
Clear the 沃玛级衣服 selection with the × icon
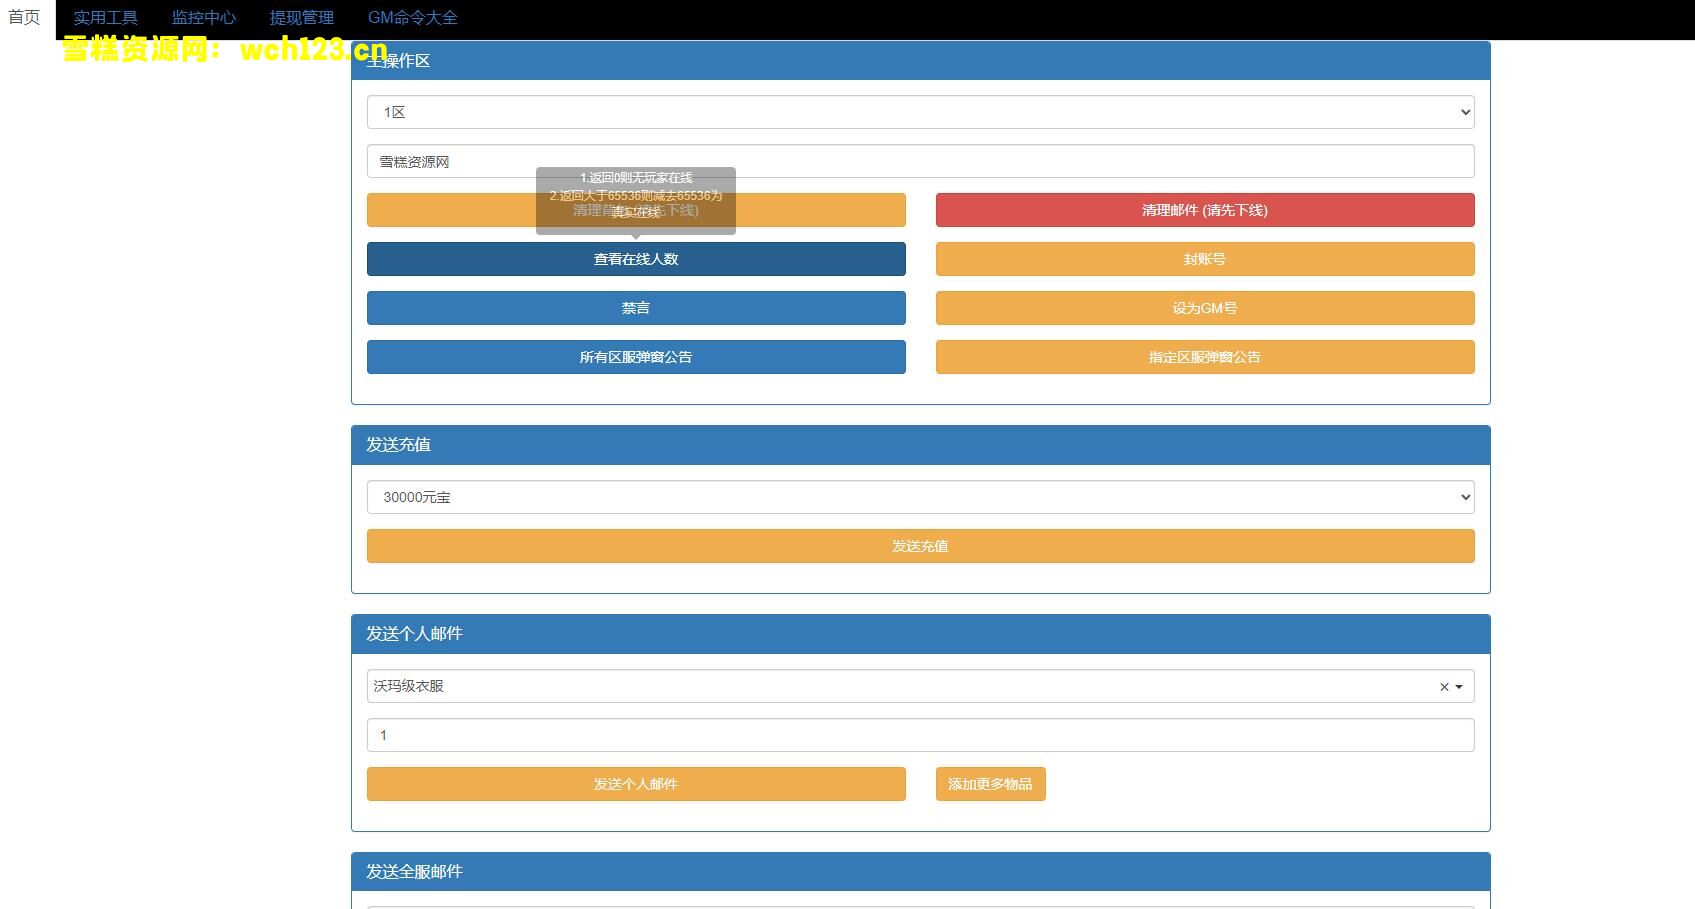pyautogui.click(x=1443, y=687)
